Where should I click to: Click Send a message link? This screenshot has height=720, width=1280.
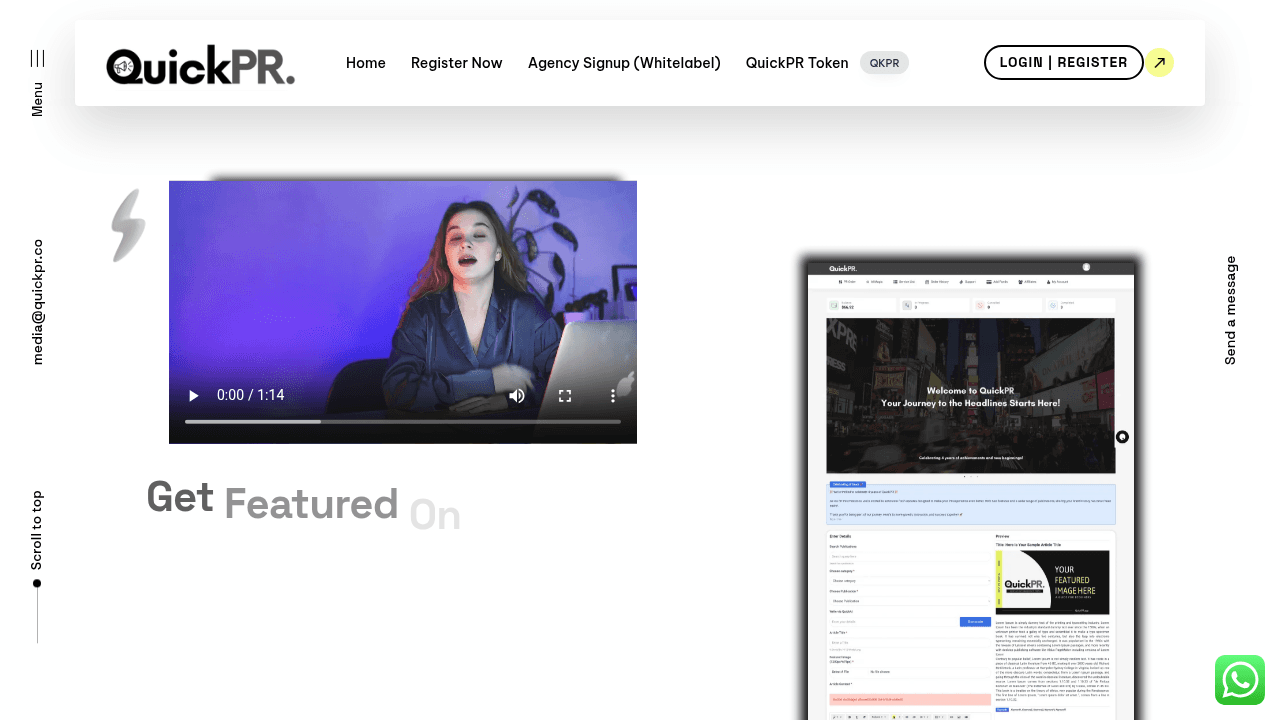tap(1231, 310)
